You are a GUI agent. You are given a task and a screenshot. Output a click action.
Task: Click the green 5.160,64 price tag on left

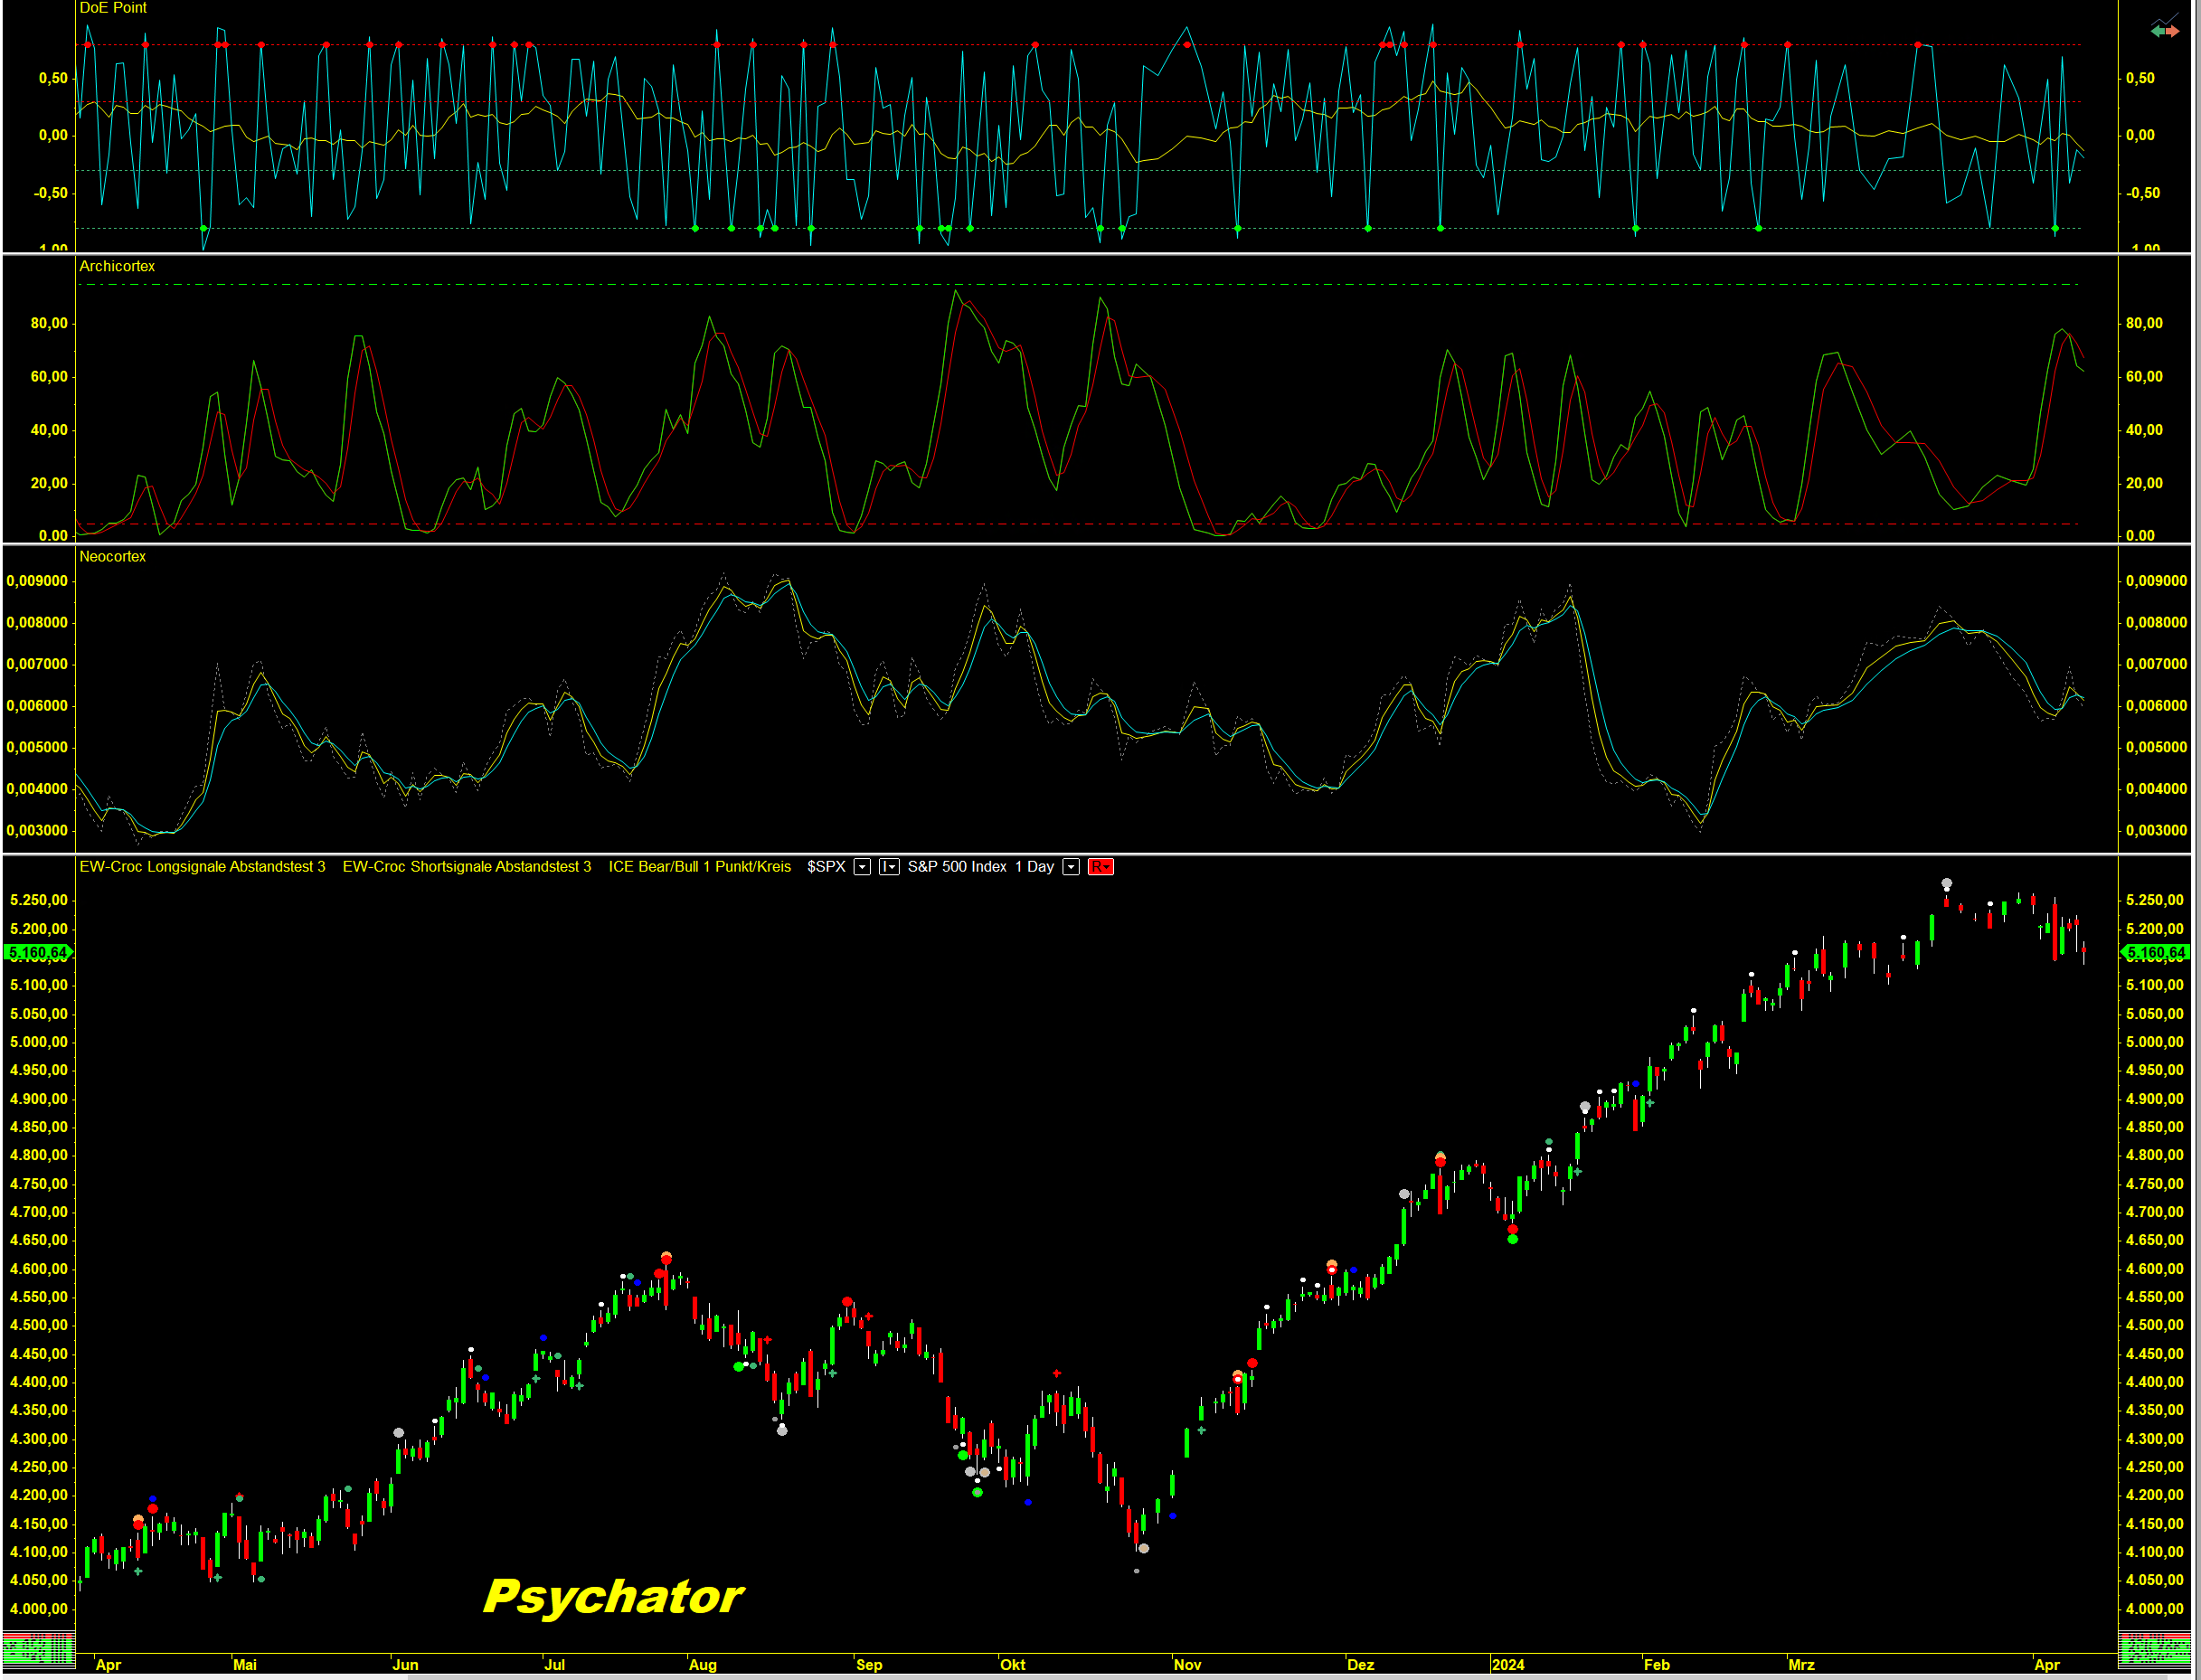tap(38, 953)
